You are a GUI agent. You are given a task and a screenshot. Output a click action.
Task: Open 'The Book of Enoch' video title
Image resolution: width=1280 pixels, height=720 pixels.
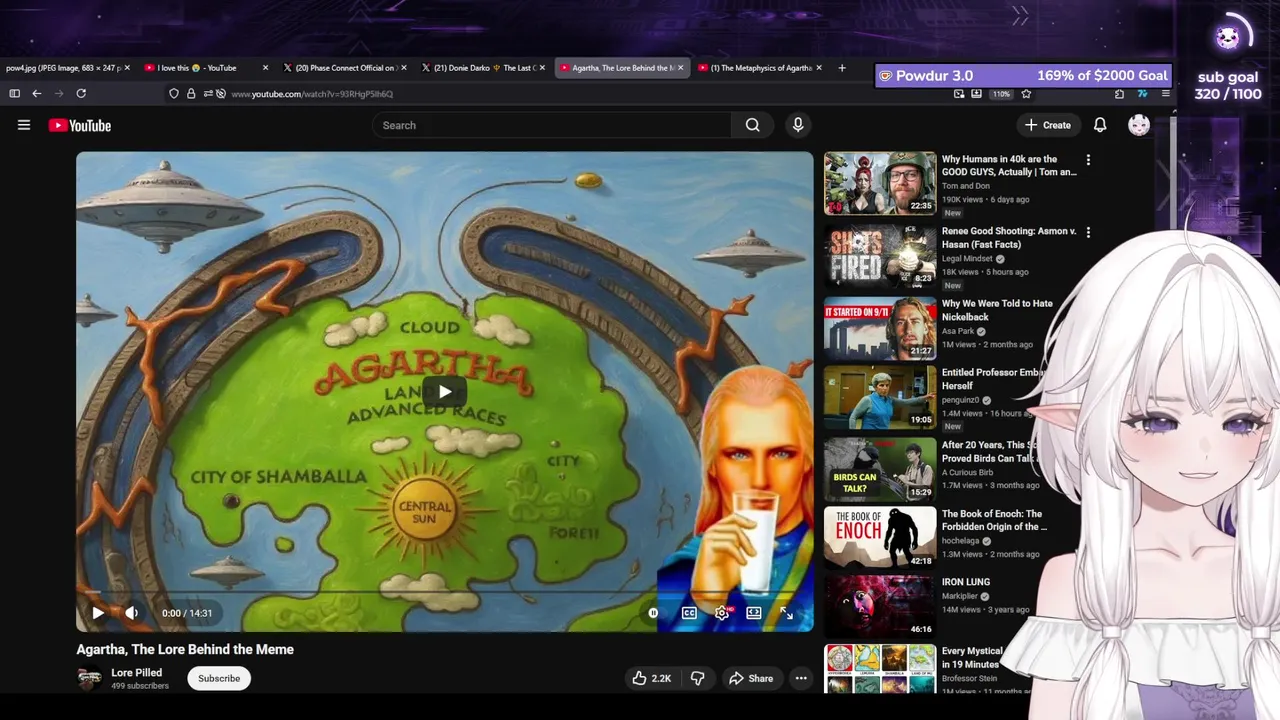994,520
